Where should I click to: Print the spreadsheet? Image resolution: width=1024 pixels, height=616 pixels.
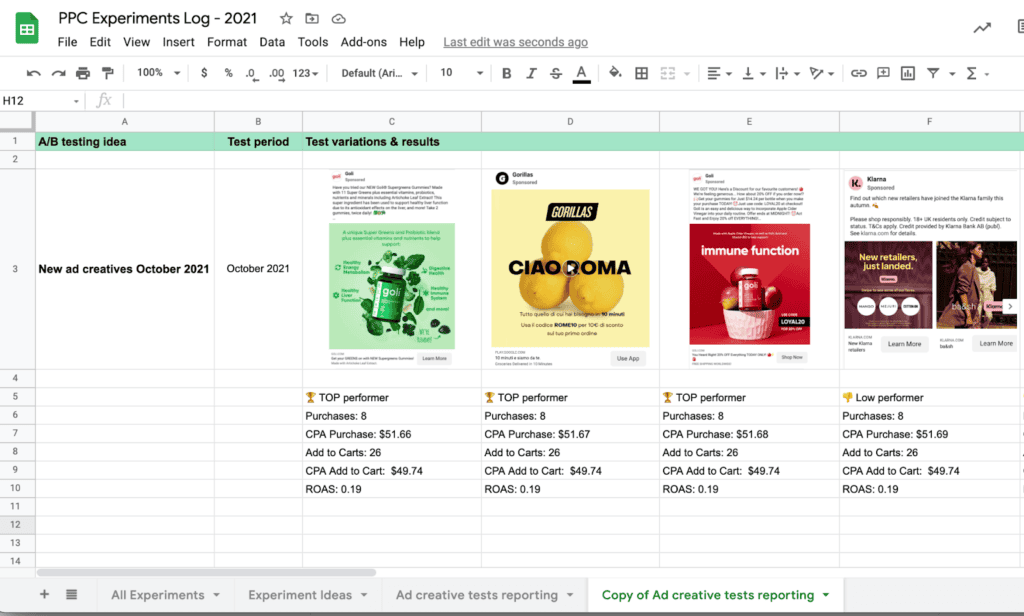pos(83,73)
